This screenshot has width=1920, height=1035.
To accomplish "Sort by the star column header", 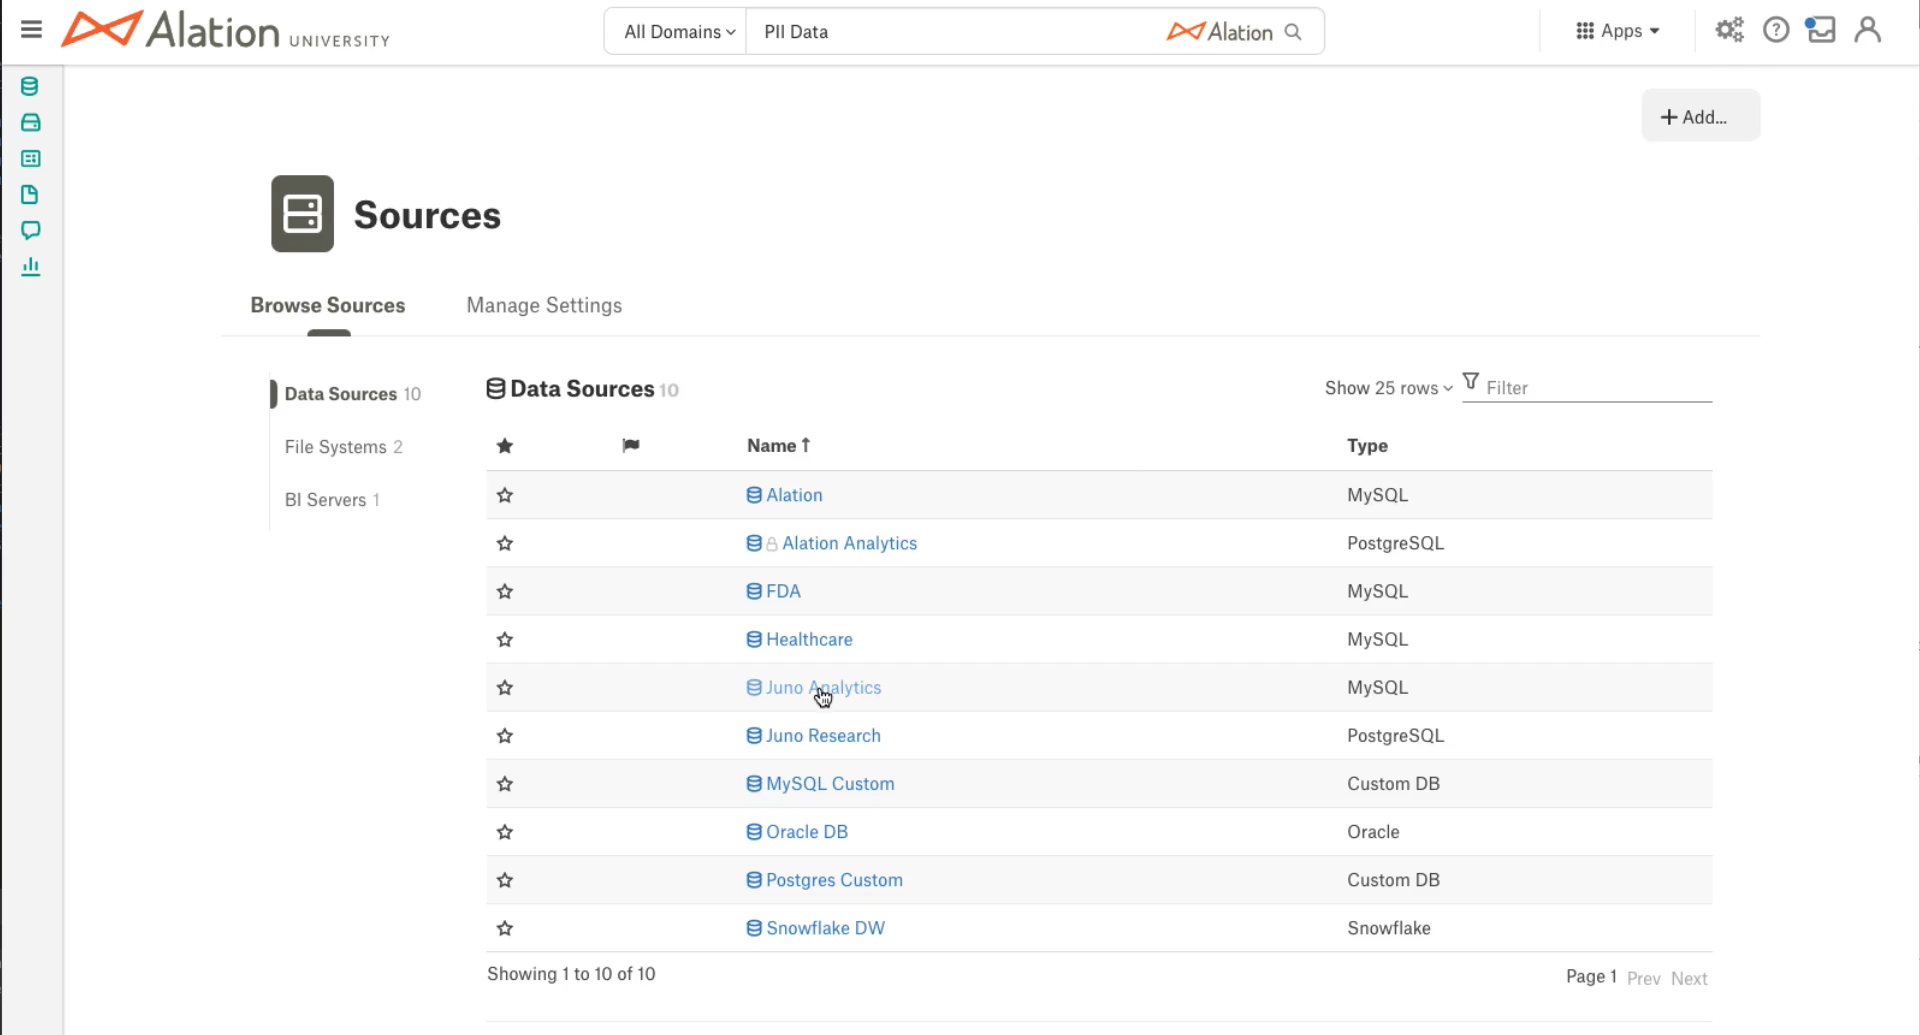I will [505, 446].
